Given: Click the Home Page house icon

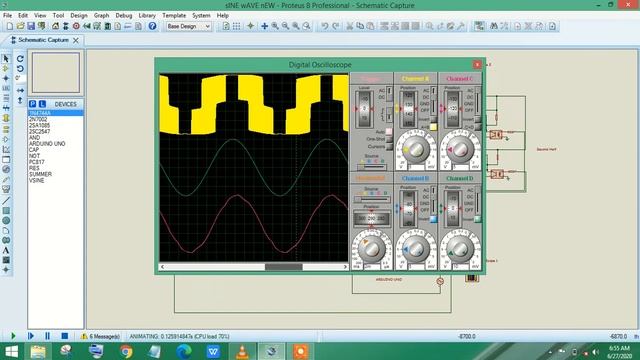Looking at the screenshot, I should coord(55,26).
